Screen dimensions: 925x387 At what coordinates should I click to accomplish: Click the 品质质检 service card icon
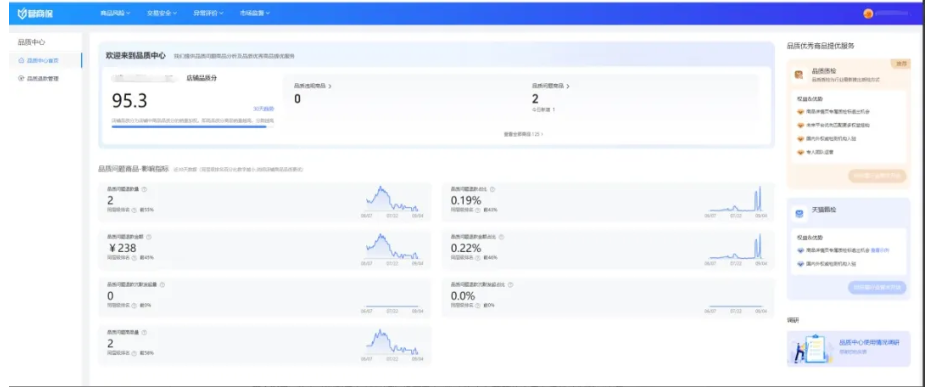pos(799,75)
